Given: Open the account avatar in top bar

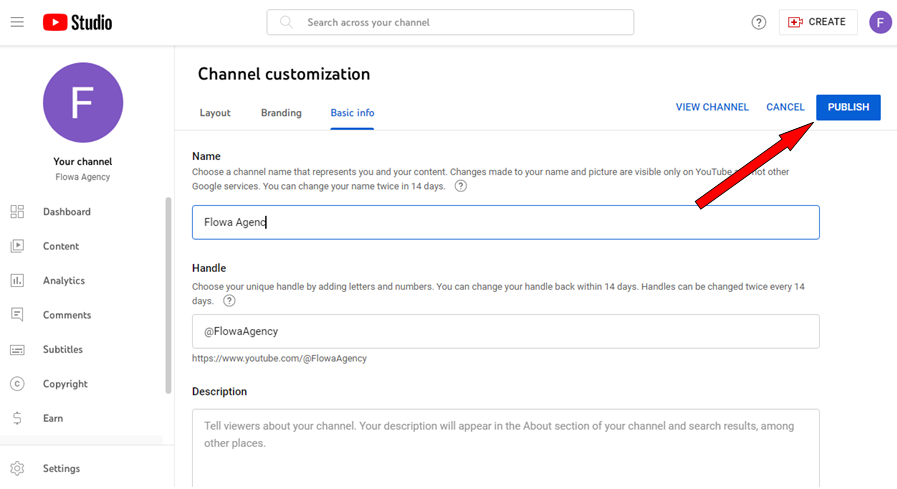Looking at the screenshot, I should pos(880,22).
